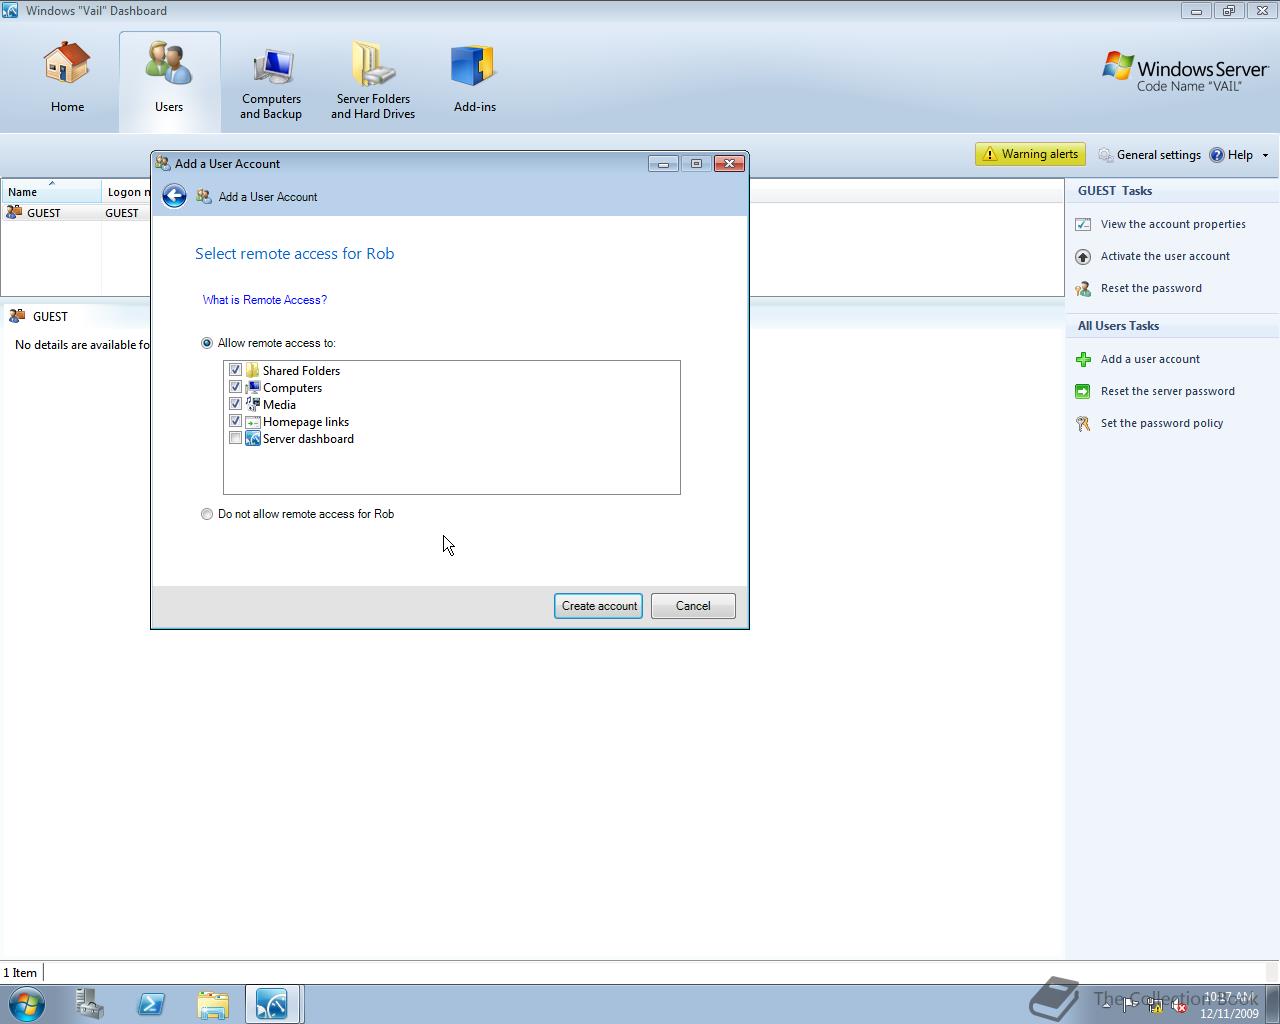Open Windows Explorer from taskbar

(x=213, y=1004)
